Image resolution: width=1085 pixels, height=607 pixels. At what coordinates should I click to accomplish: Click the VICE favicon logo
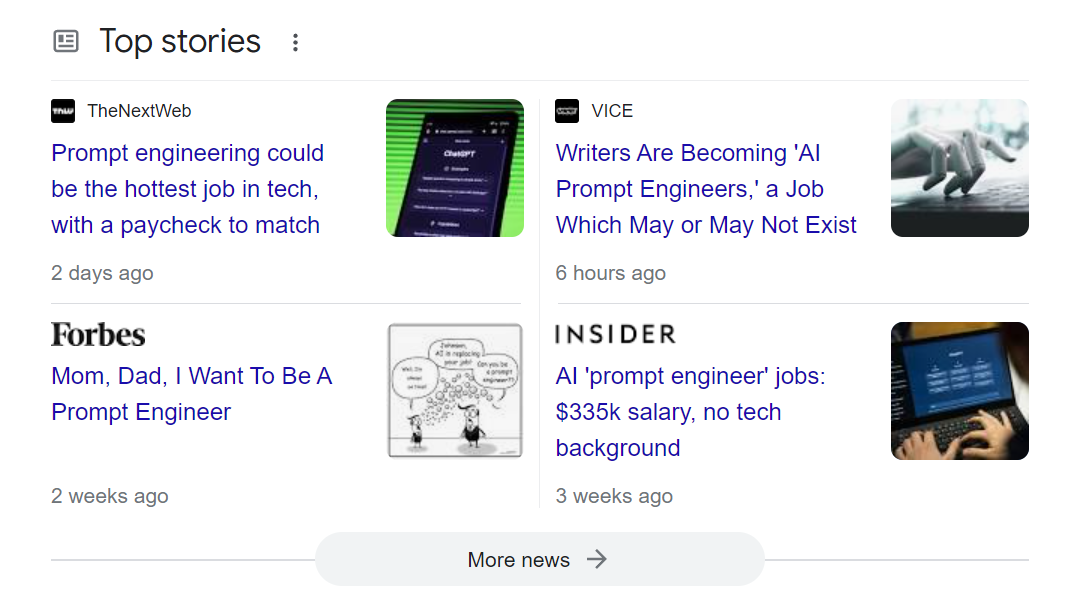tap(567, 111)
